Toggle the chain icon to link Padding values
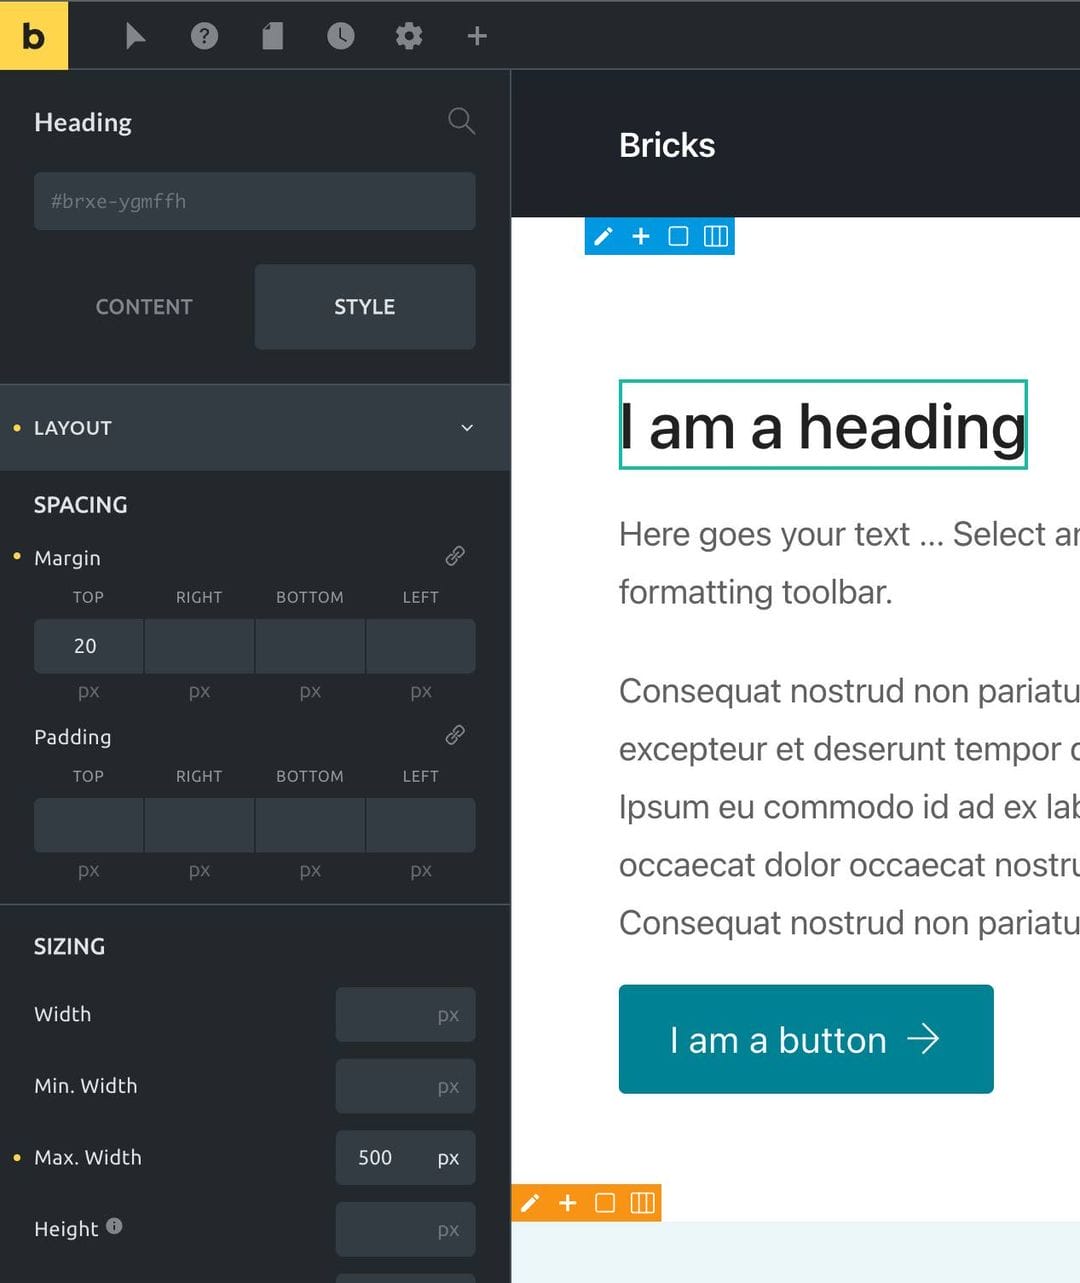This screenshot has width=1080, height=1283. click(455, 735)
